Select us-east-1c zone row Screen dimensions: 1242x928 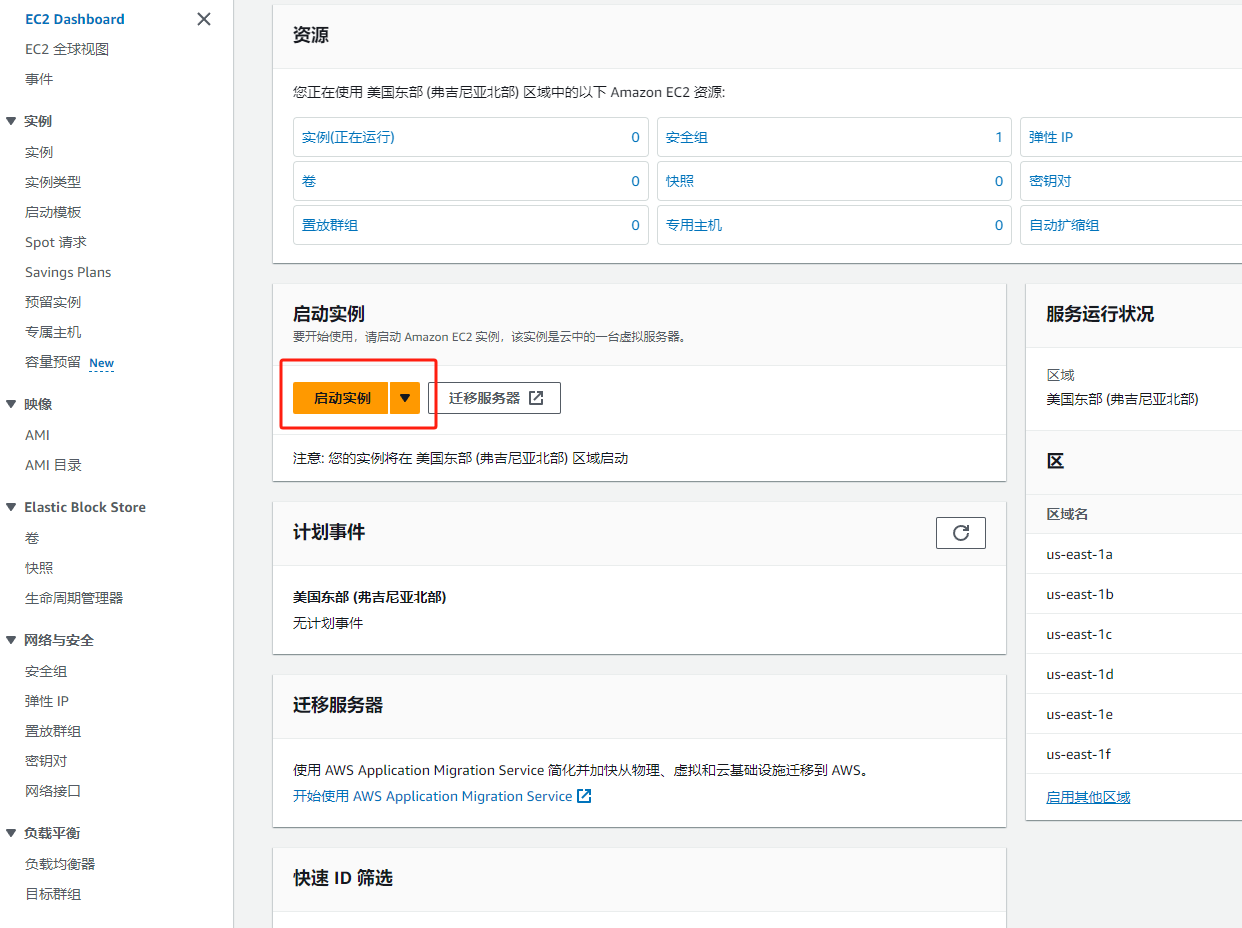1134,634
